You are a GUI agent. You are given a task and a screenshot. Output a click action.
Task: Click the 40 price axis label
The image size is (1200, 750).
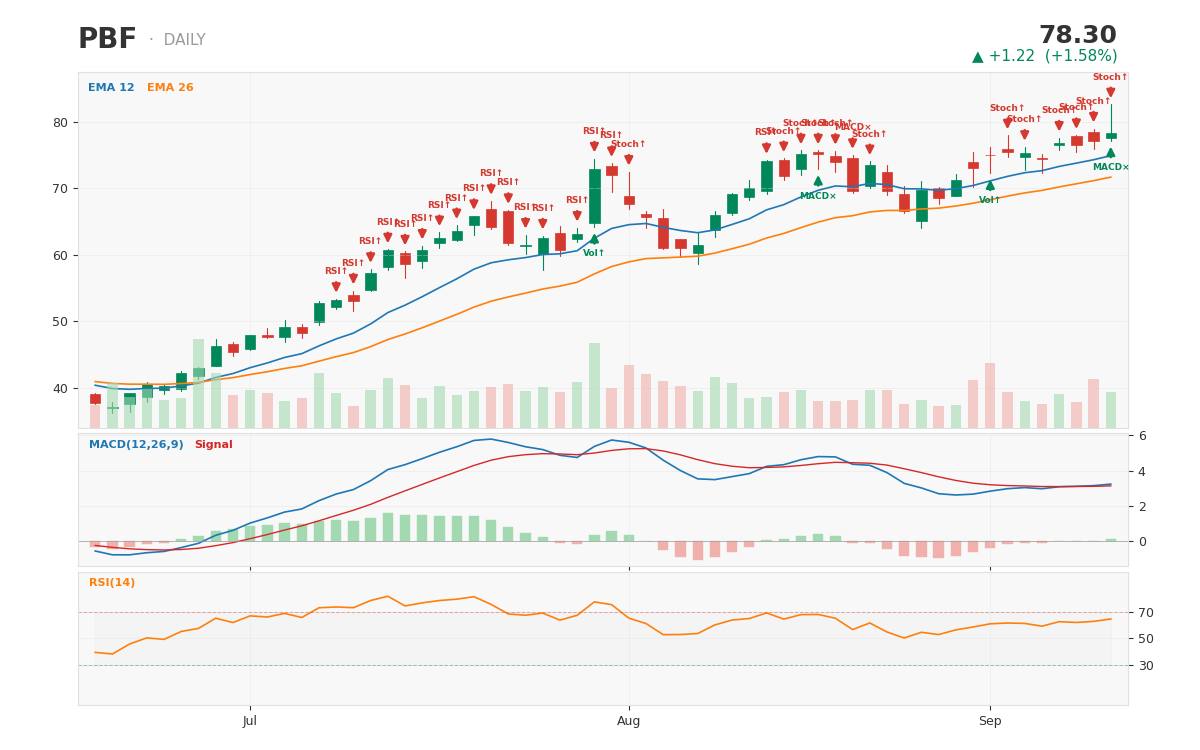(x=61, y=389)
